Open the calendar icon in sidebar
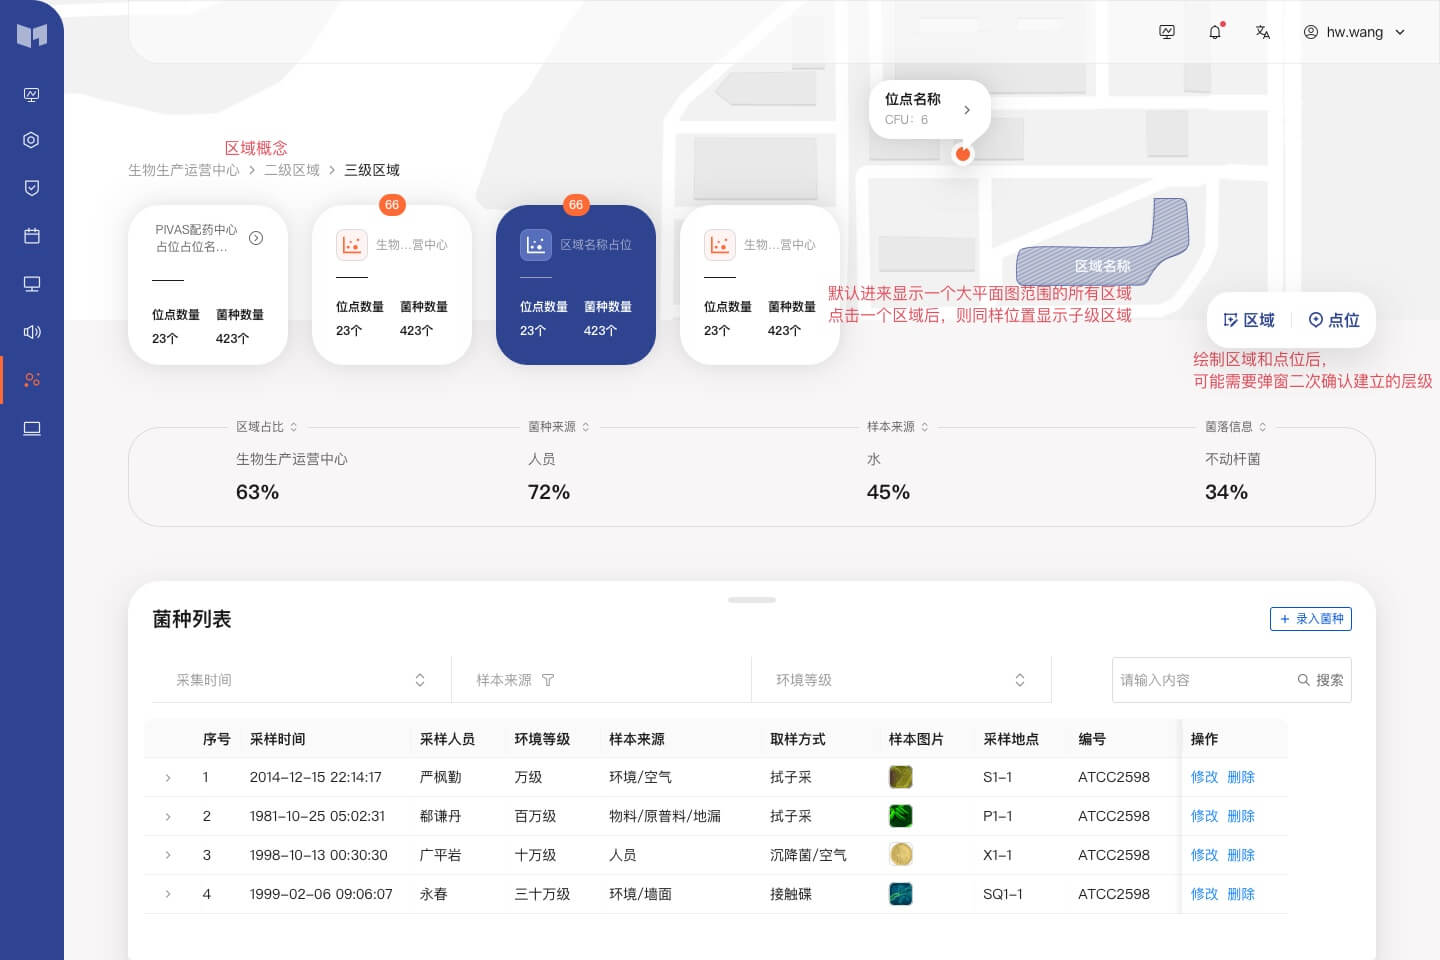1440x960 pixels. coord(32,236)
